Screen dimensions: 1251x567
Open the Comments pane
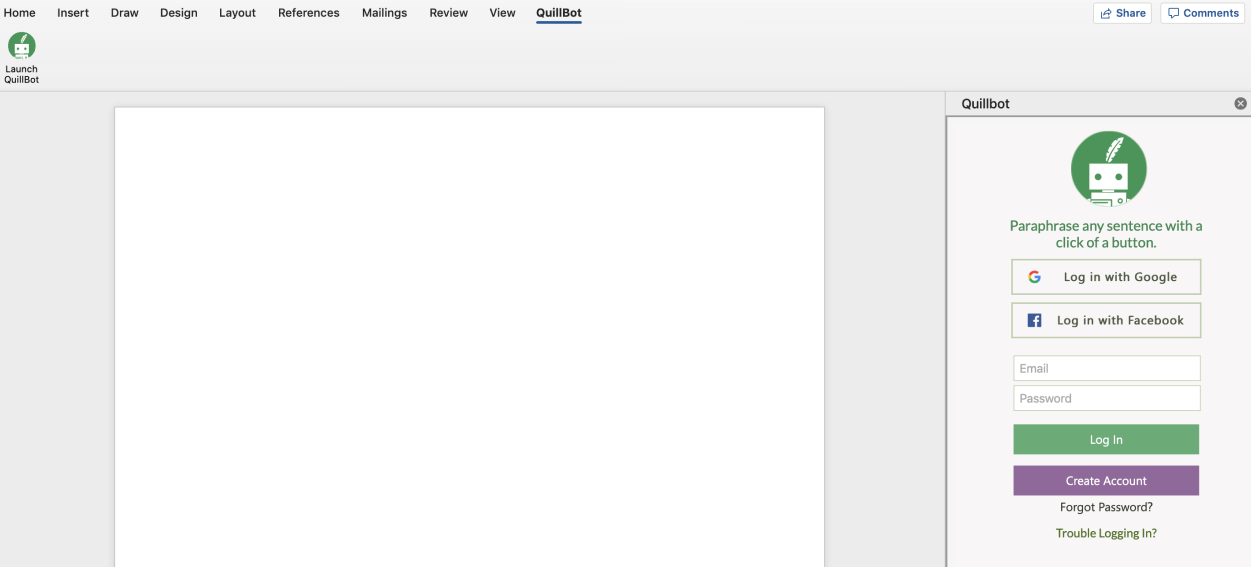pos(1202,13)
